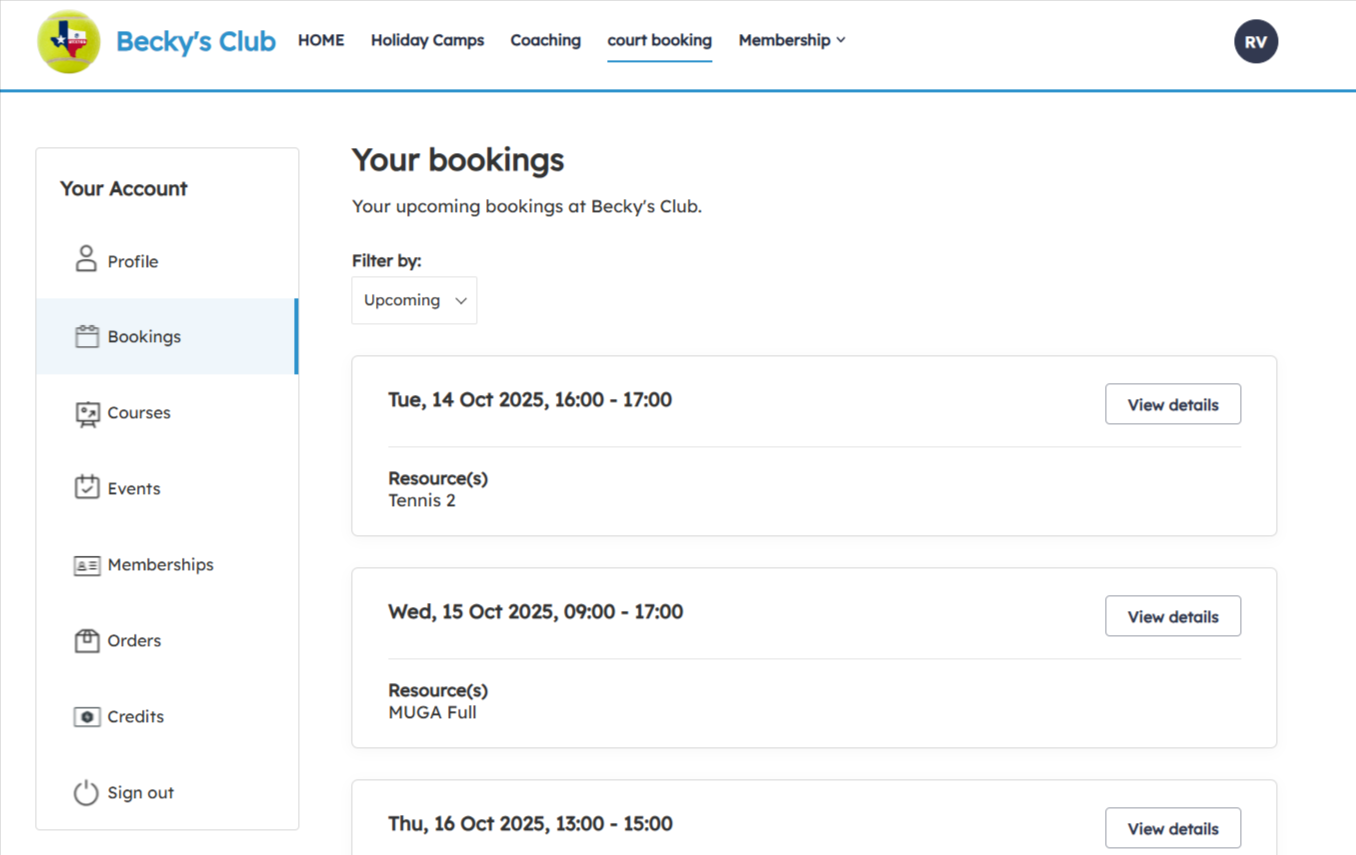Click the Memberships card icon

pos(87,565)
